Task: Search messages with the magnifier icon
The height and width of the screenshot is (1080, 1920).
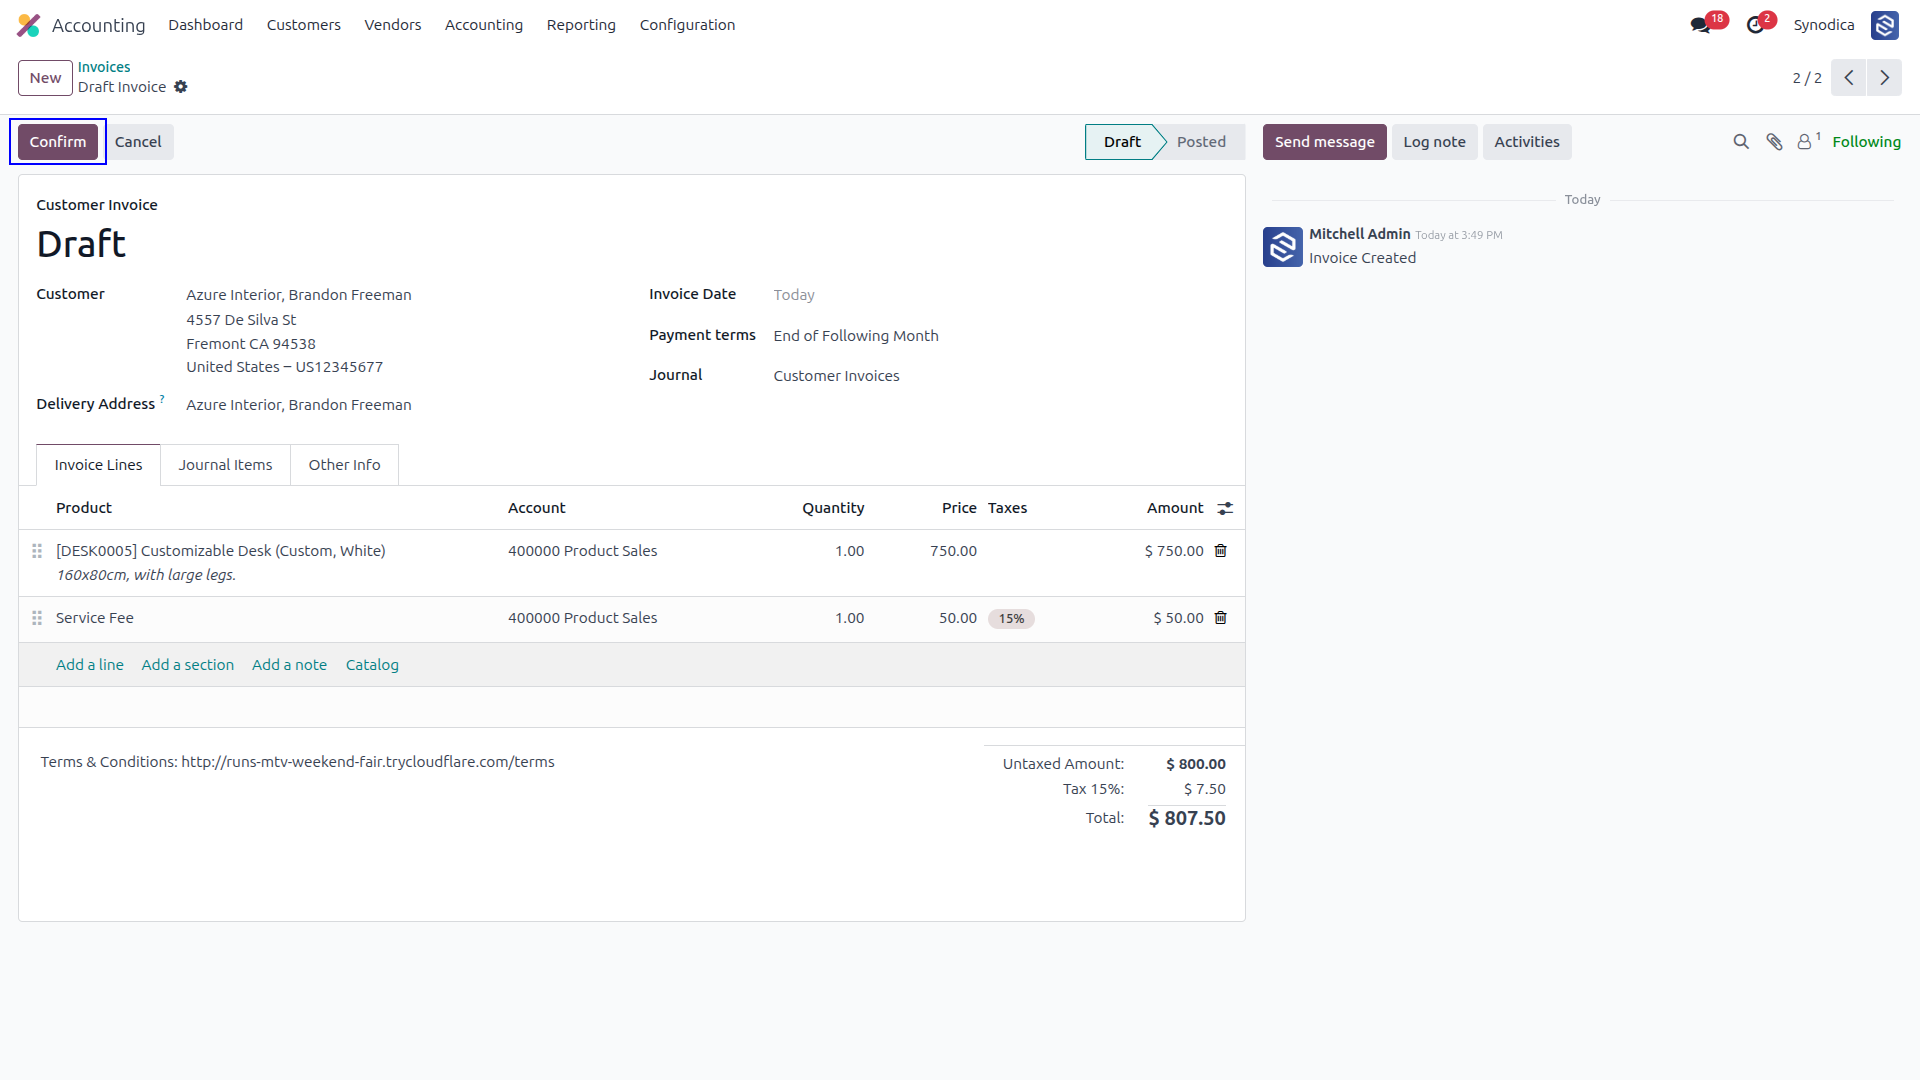Action: coord(1741,142)
